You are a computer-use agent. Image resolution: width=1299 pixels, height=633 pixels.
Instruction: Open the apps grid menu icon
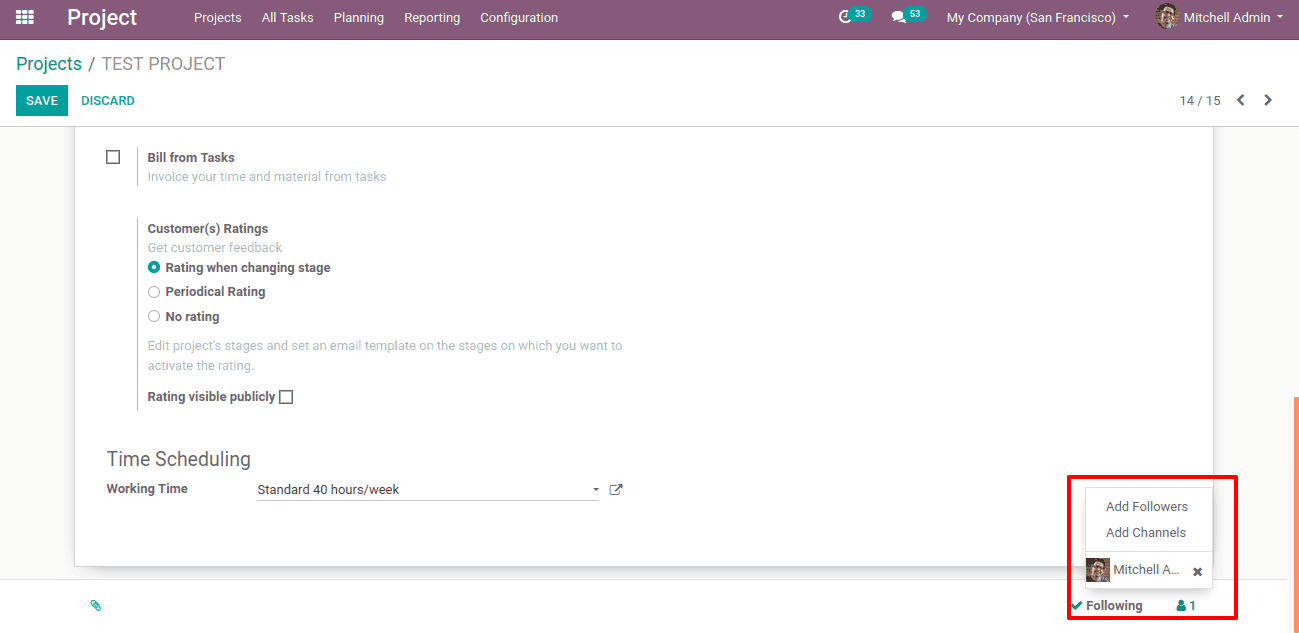(x=25, y=17)
